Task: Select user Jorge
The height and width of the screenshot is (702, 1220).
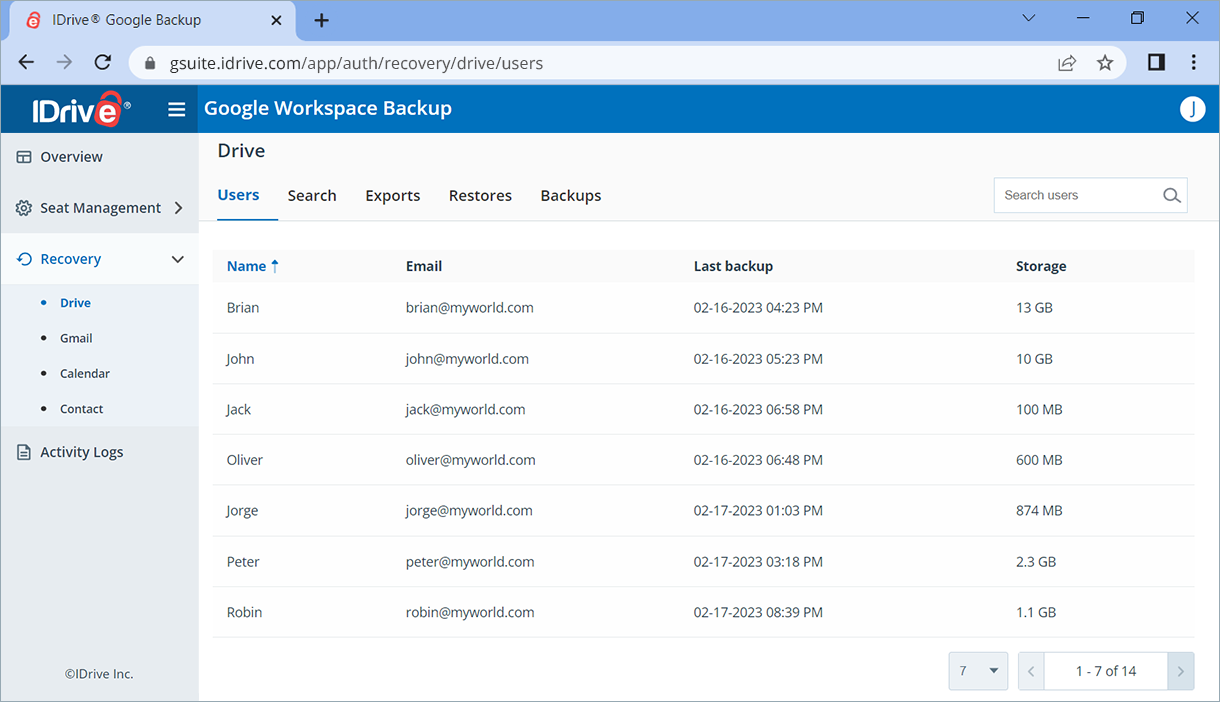Action: (x=243, y=511)
